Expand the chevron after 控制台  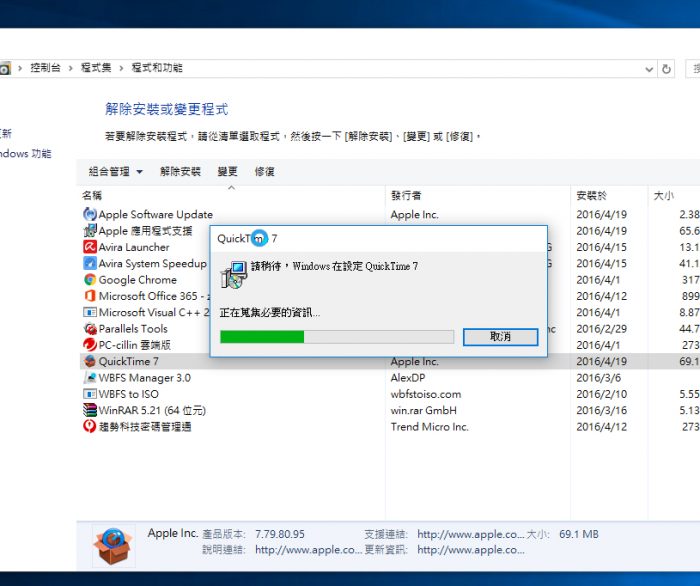(71, 68)
